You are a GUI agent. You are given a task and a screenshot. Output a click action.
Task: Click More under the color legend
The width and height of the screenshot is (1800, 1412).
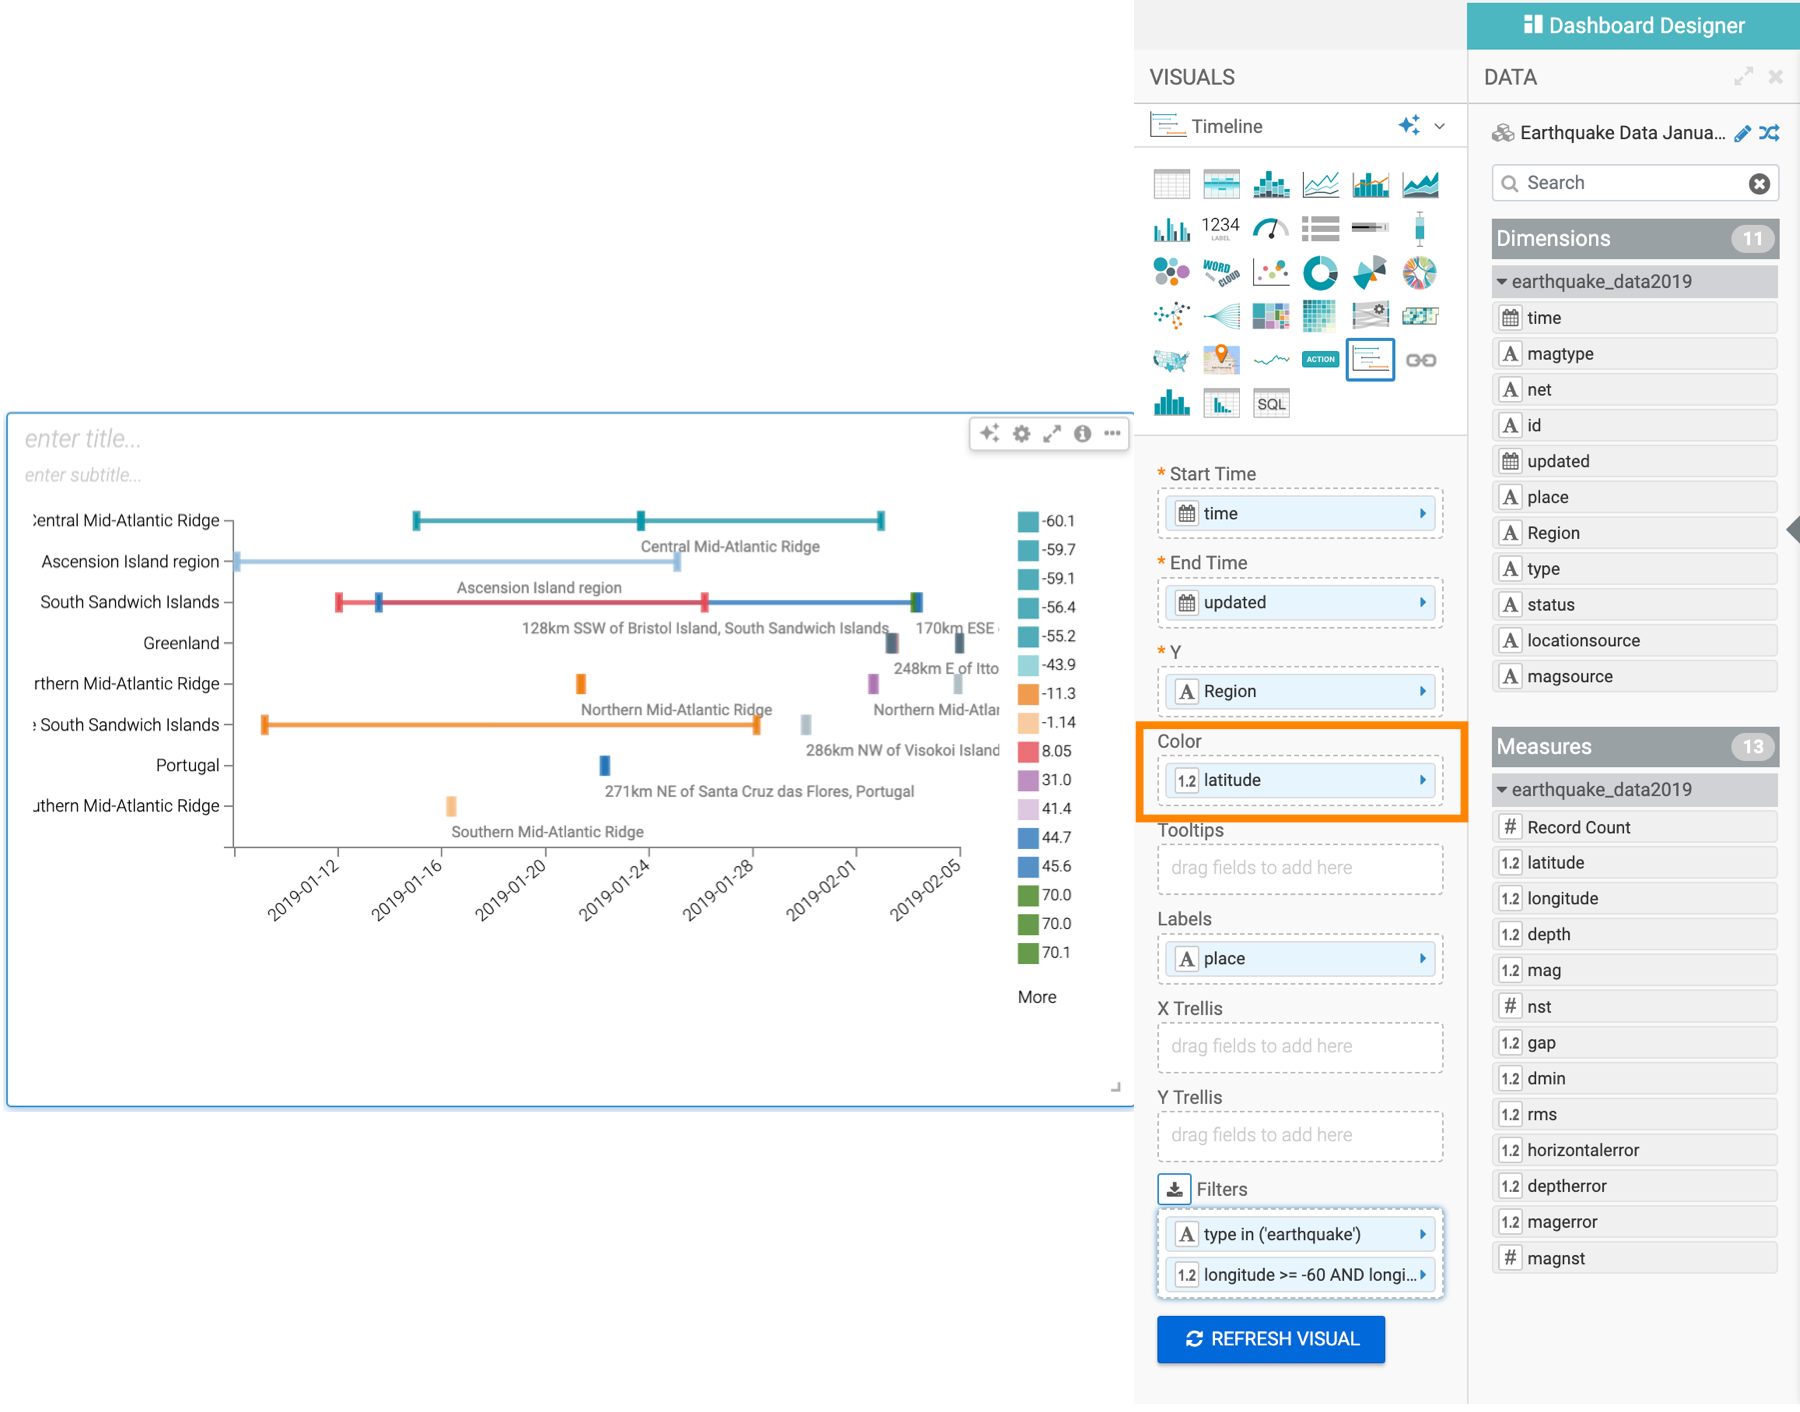[1037, 997]
